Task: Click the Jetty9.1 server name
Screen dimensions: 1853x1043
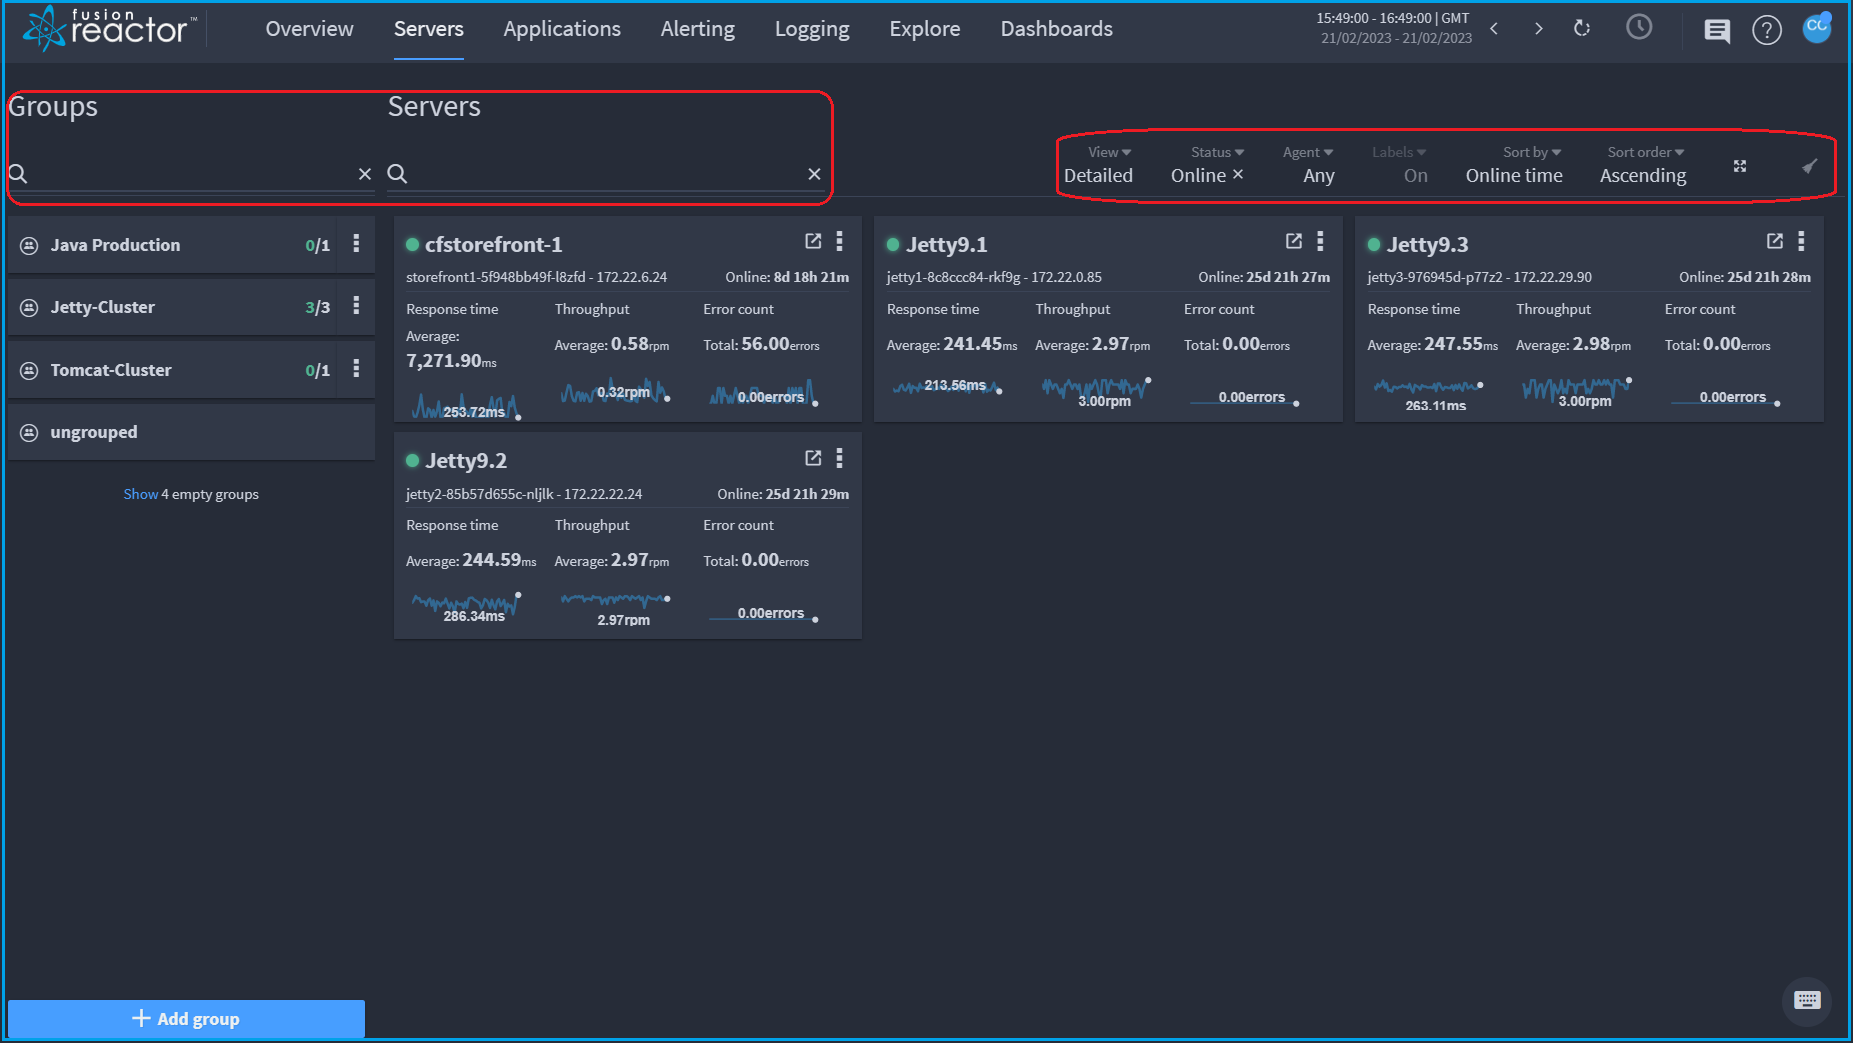Action: (946, 244)
